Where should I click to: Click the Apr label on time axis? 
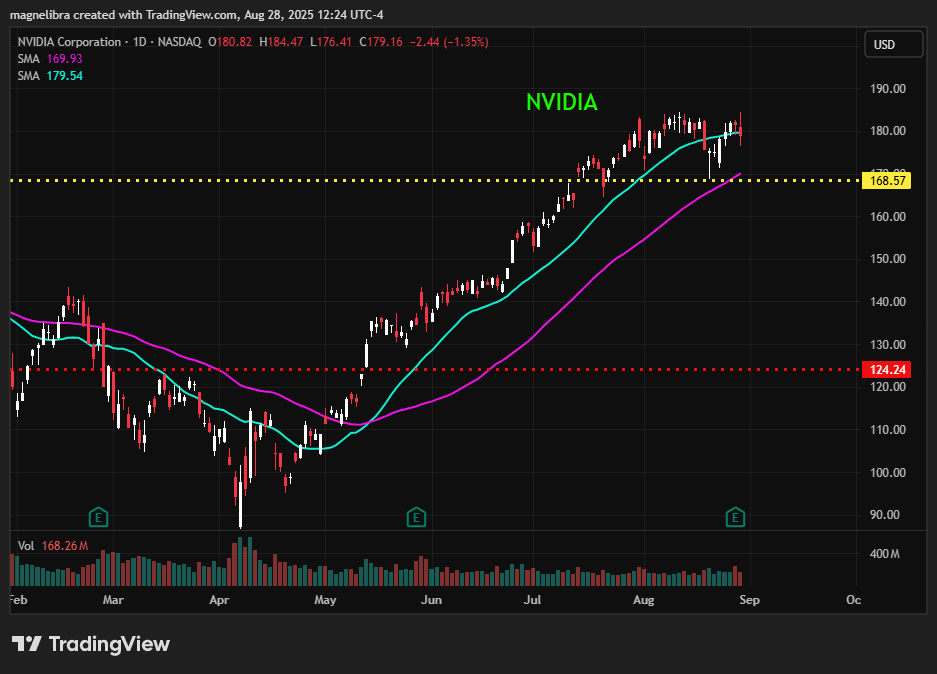(x=219, y=599)
